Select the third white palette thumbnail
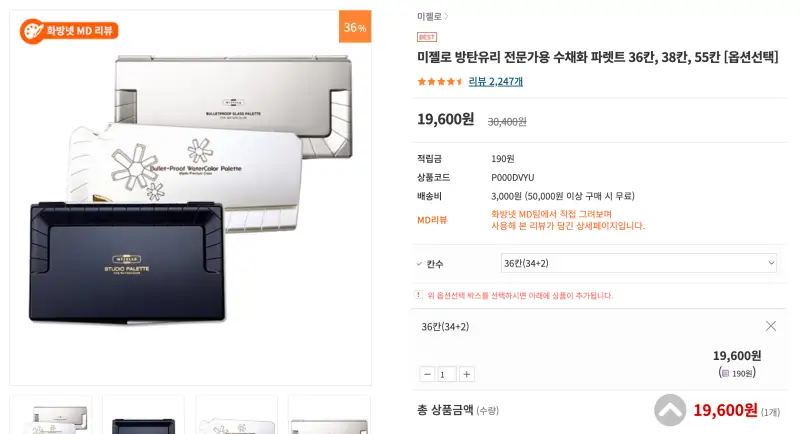Viewport: 800px width, 434px height. coord(237,415)
